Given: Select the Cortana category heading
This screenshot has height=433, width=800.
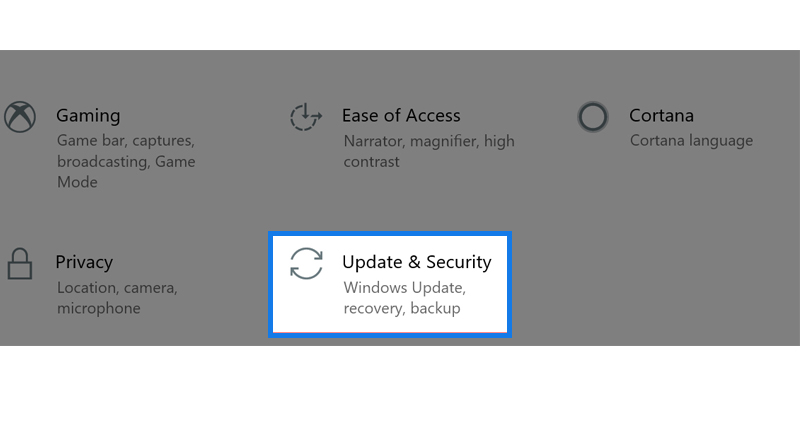Looking at the screenshot, I should coord(661,116).
